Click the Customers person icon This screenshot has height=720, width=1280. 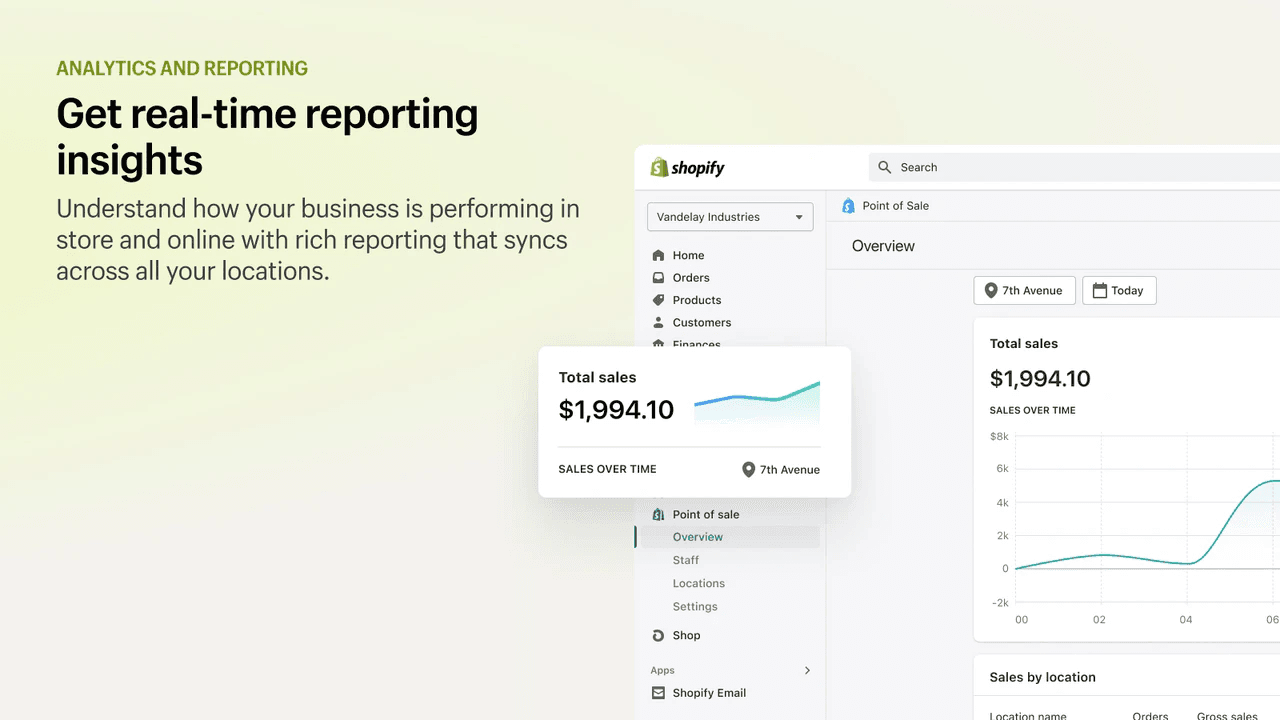(658, 323)
